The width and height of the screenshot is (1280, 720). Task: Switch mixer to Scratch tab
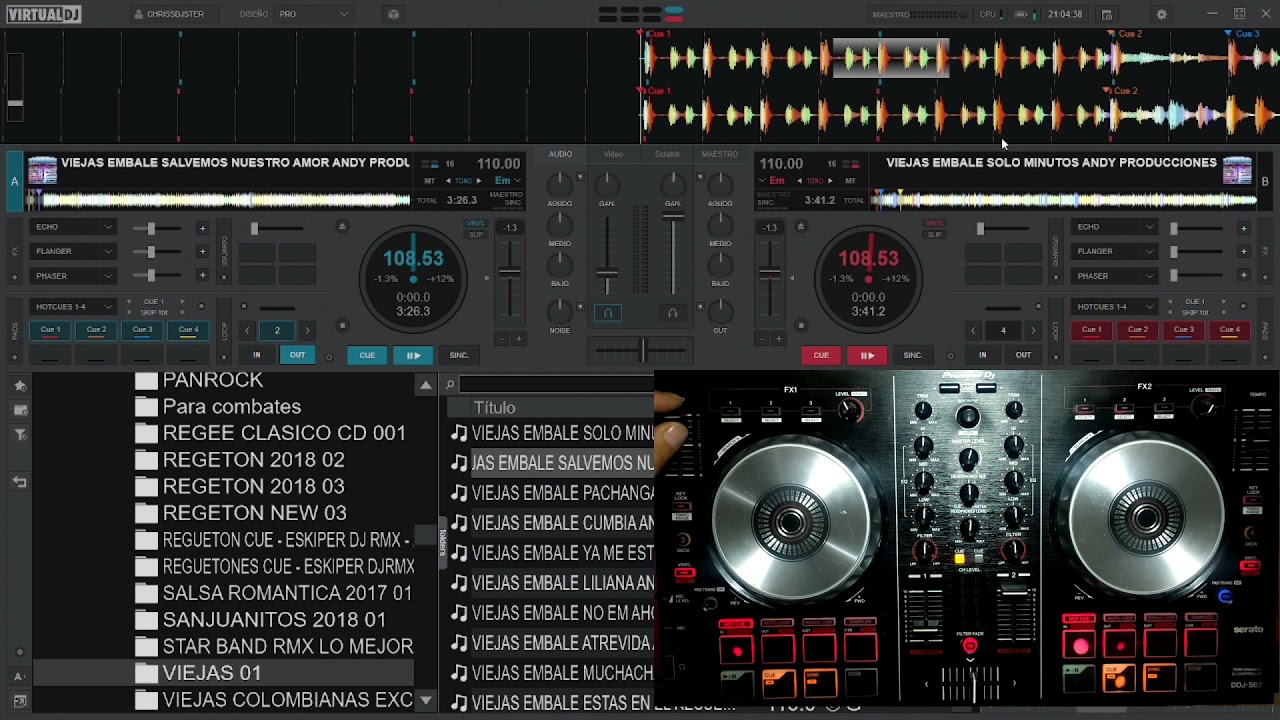click(667, 154)
